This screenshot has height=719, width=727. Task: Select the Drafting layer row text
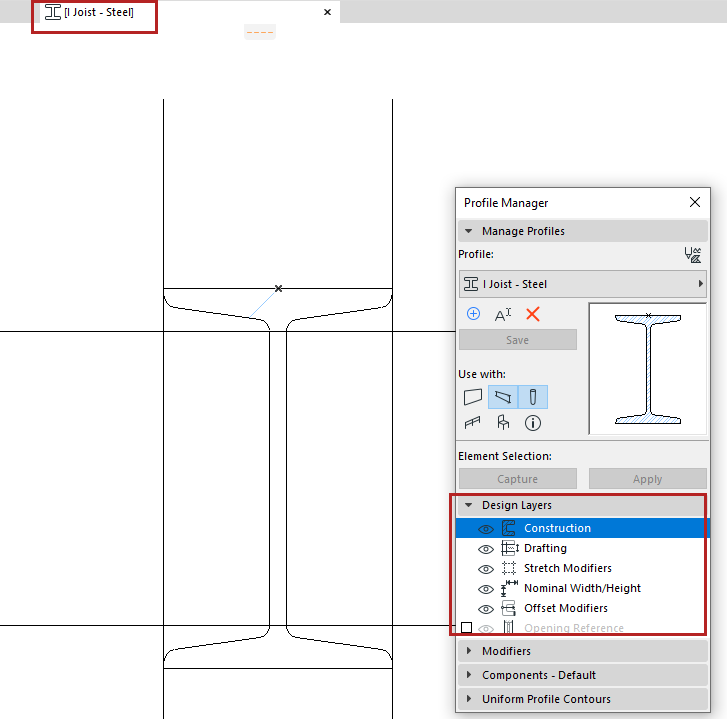545,548
